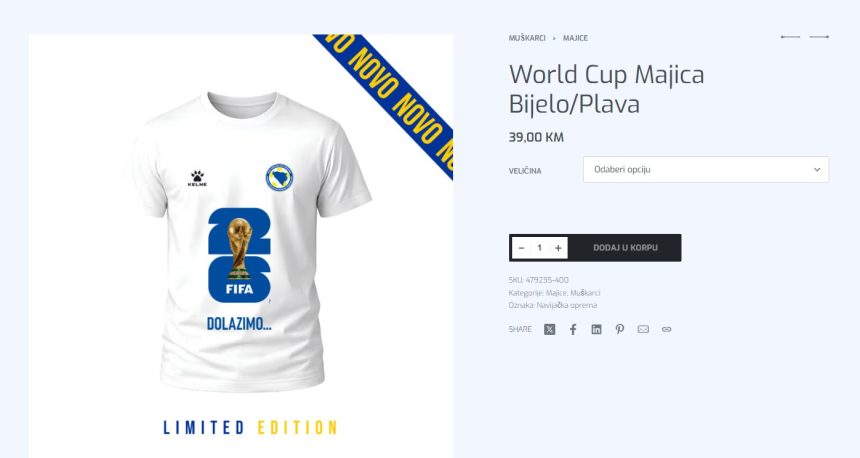Viewport: 860px width, 458px height.
Task: Share product on Facebook
Action: click(573, 329)
